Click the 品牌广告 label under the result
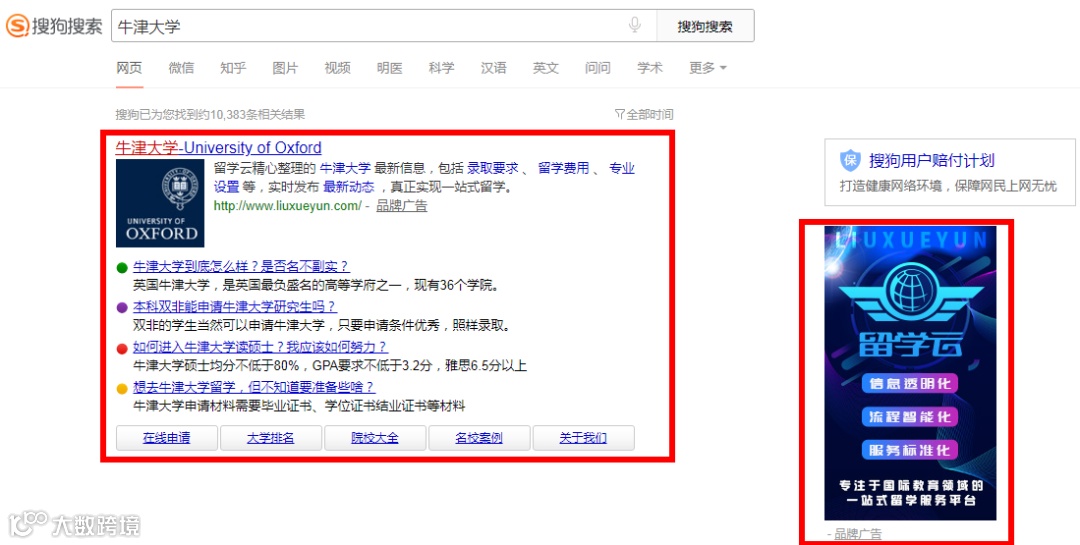The width and height of the screenshot is (1080, 545). (402, 205)
